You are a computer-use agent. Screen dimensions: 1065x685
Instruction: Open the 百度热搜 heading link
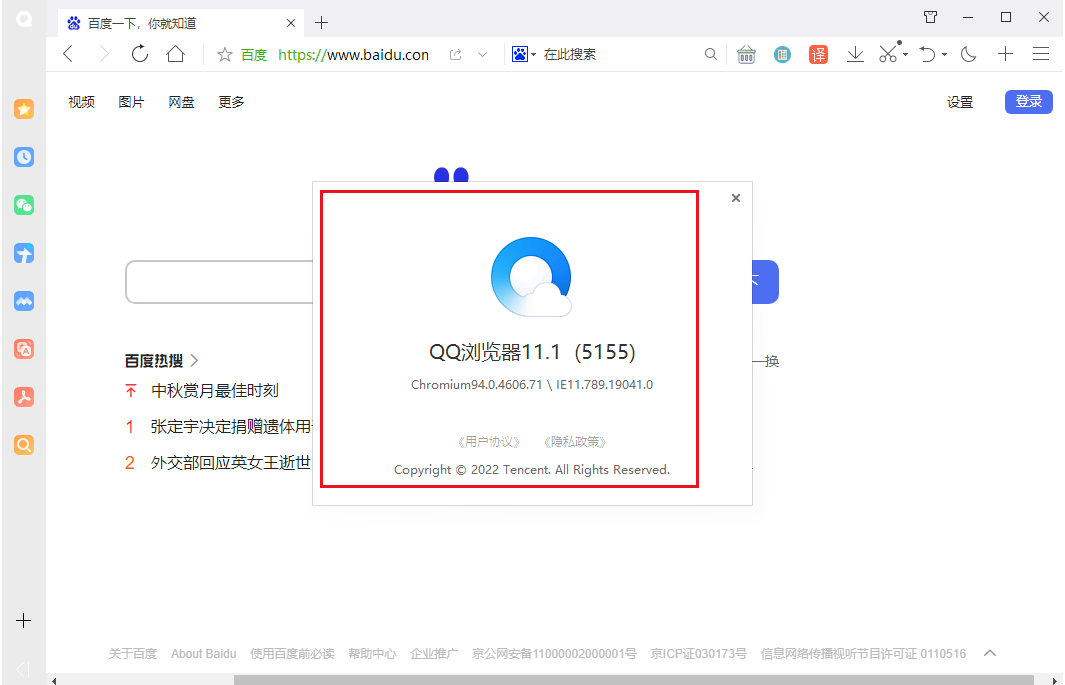click(x=161, y=360)
